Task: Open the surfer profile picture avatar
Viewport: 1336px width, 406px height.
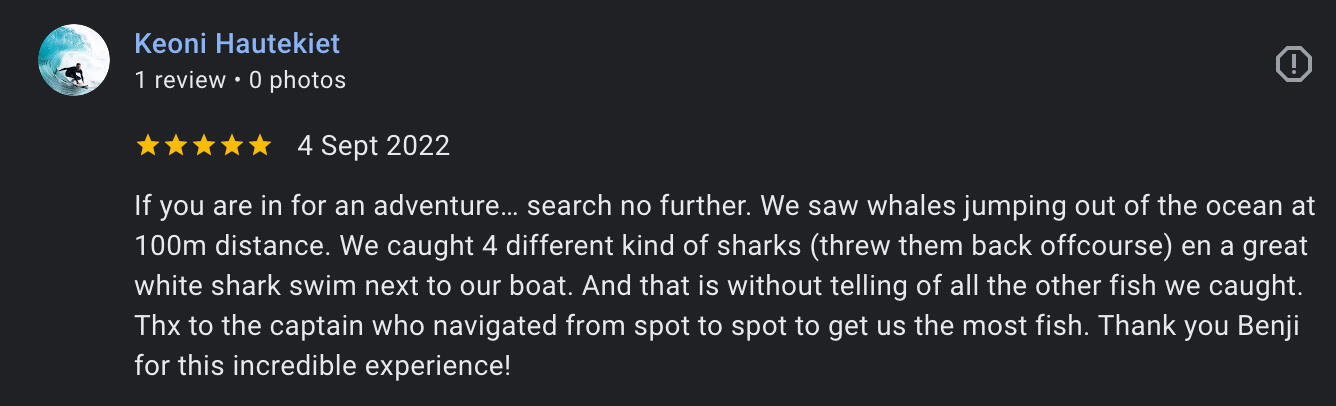Action: [74, 60]
